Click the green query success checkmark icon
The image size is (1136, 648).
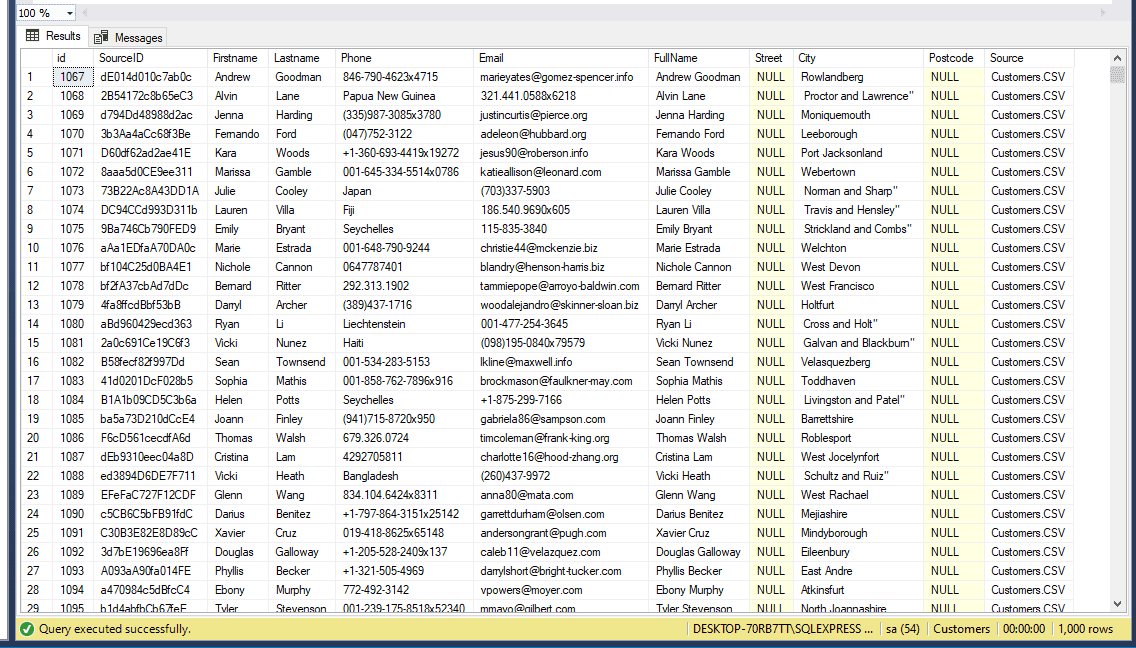click(26, 629)
